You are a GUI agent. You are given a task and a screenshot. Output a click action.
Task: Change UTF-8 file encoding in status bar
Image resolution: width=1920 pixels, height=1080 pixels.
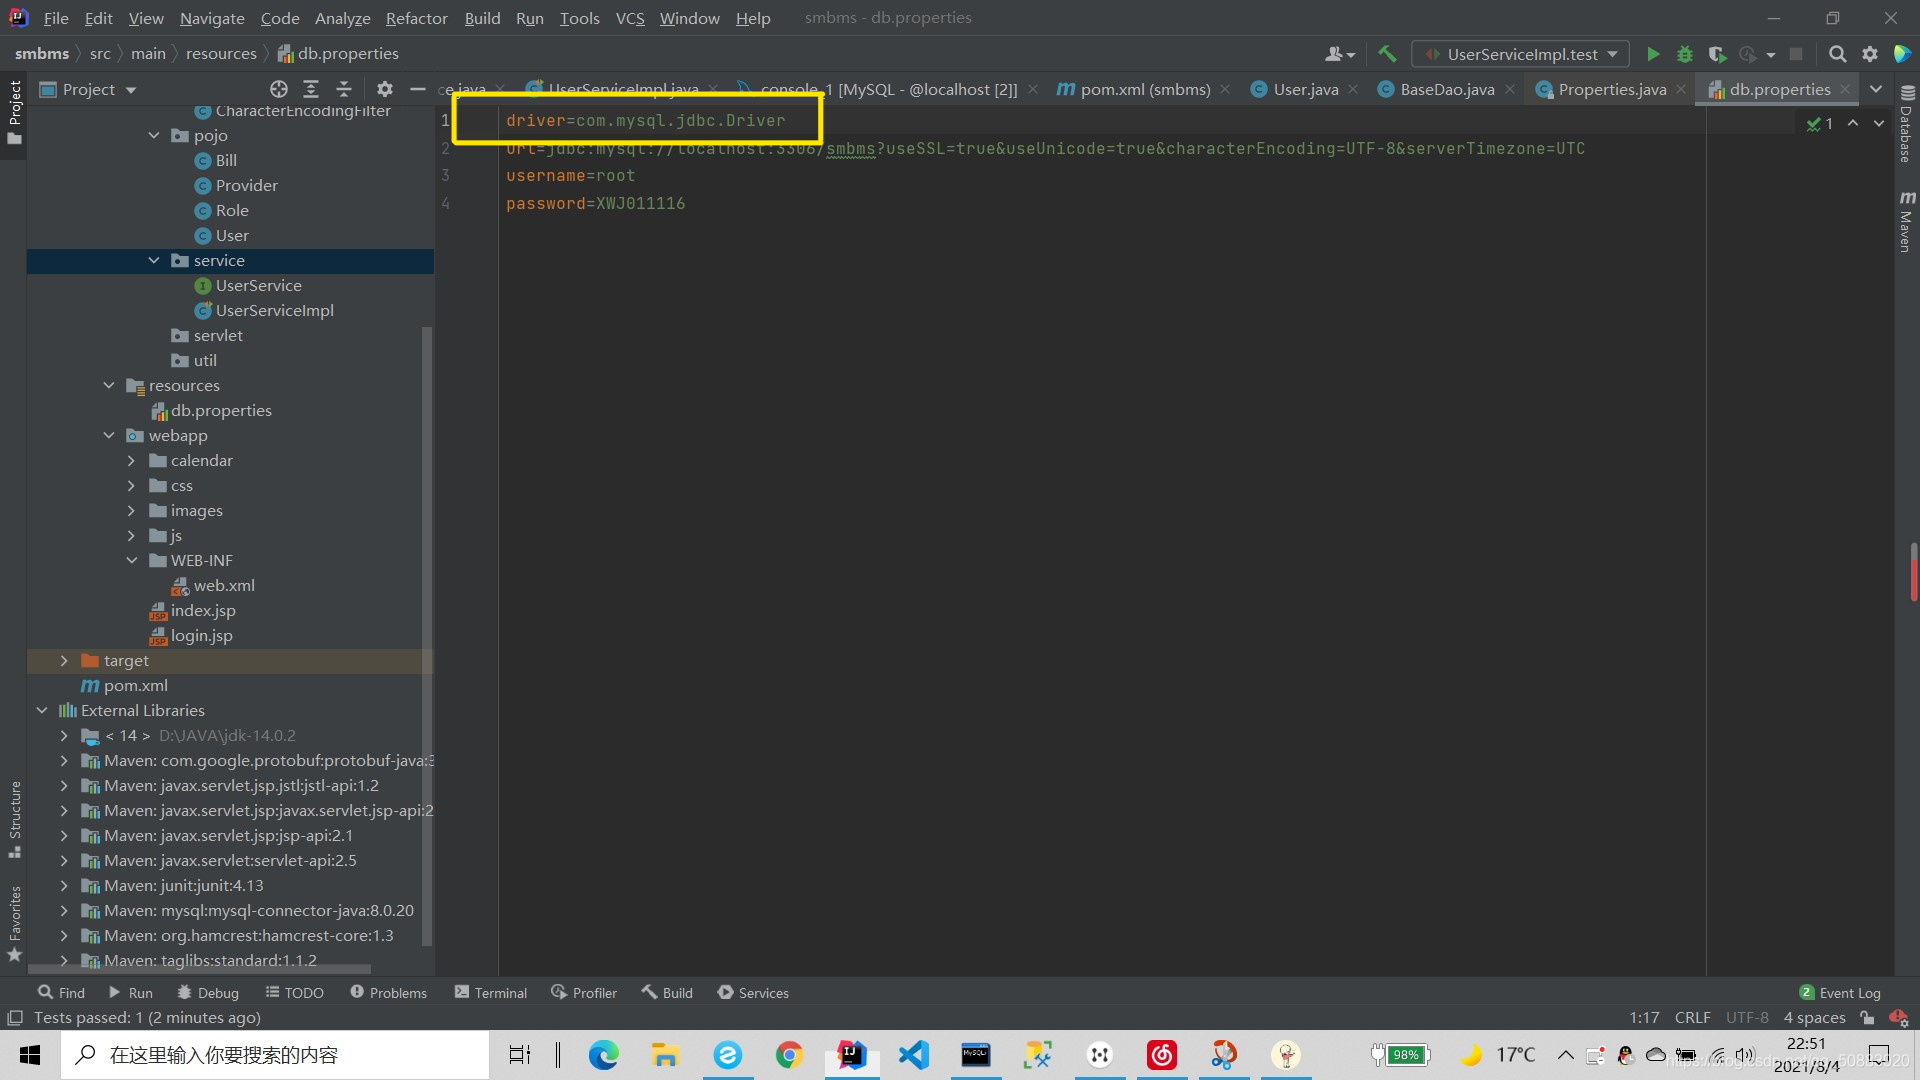[1747, 1018]
